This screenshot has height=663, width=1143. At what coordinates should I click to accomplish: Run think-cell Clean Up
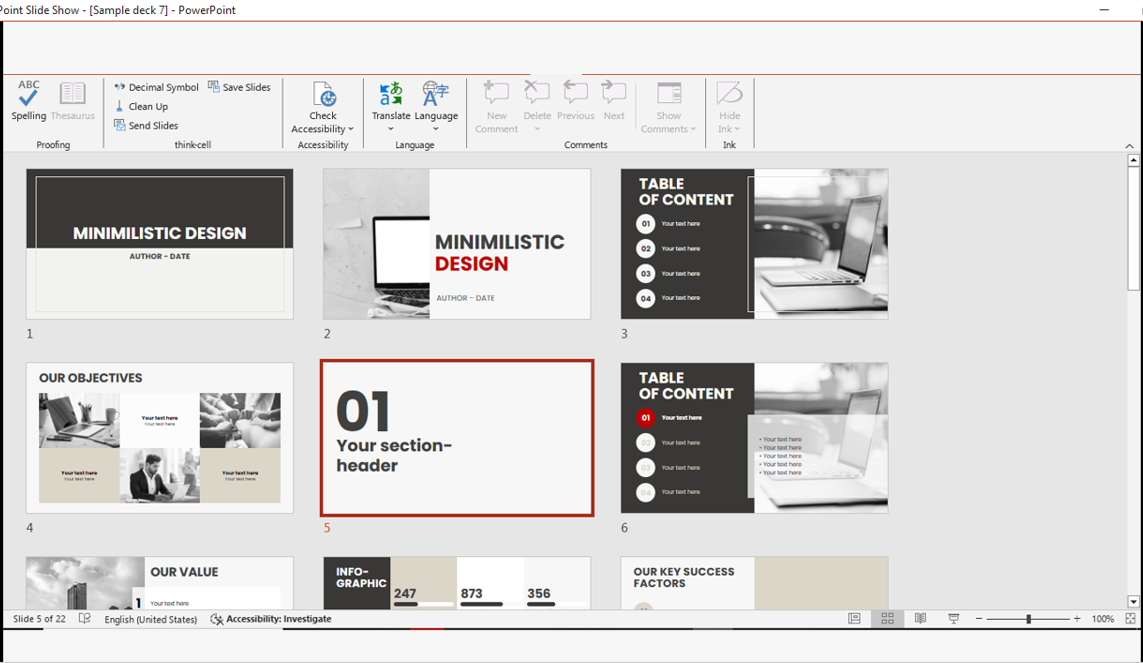pyautogui.click(x=141, y=106)
